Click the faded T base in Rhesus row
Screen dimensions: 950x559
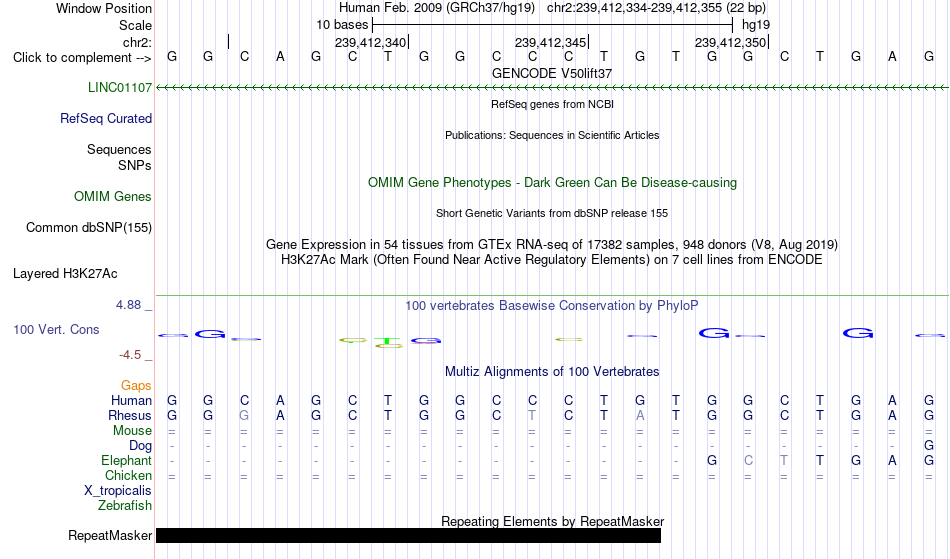click(x=532, y=415)
